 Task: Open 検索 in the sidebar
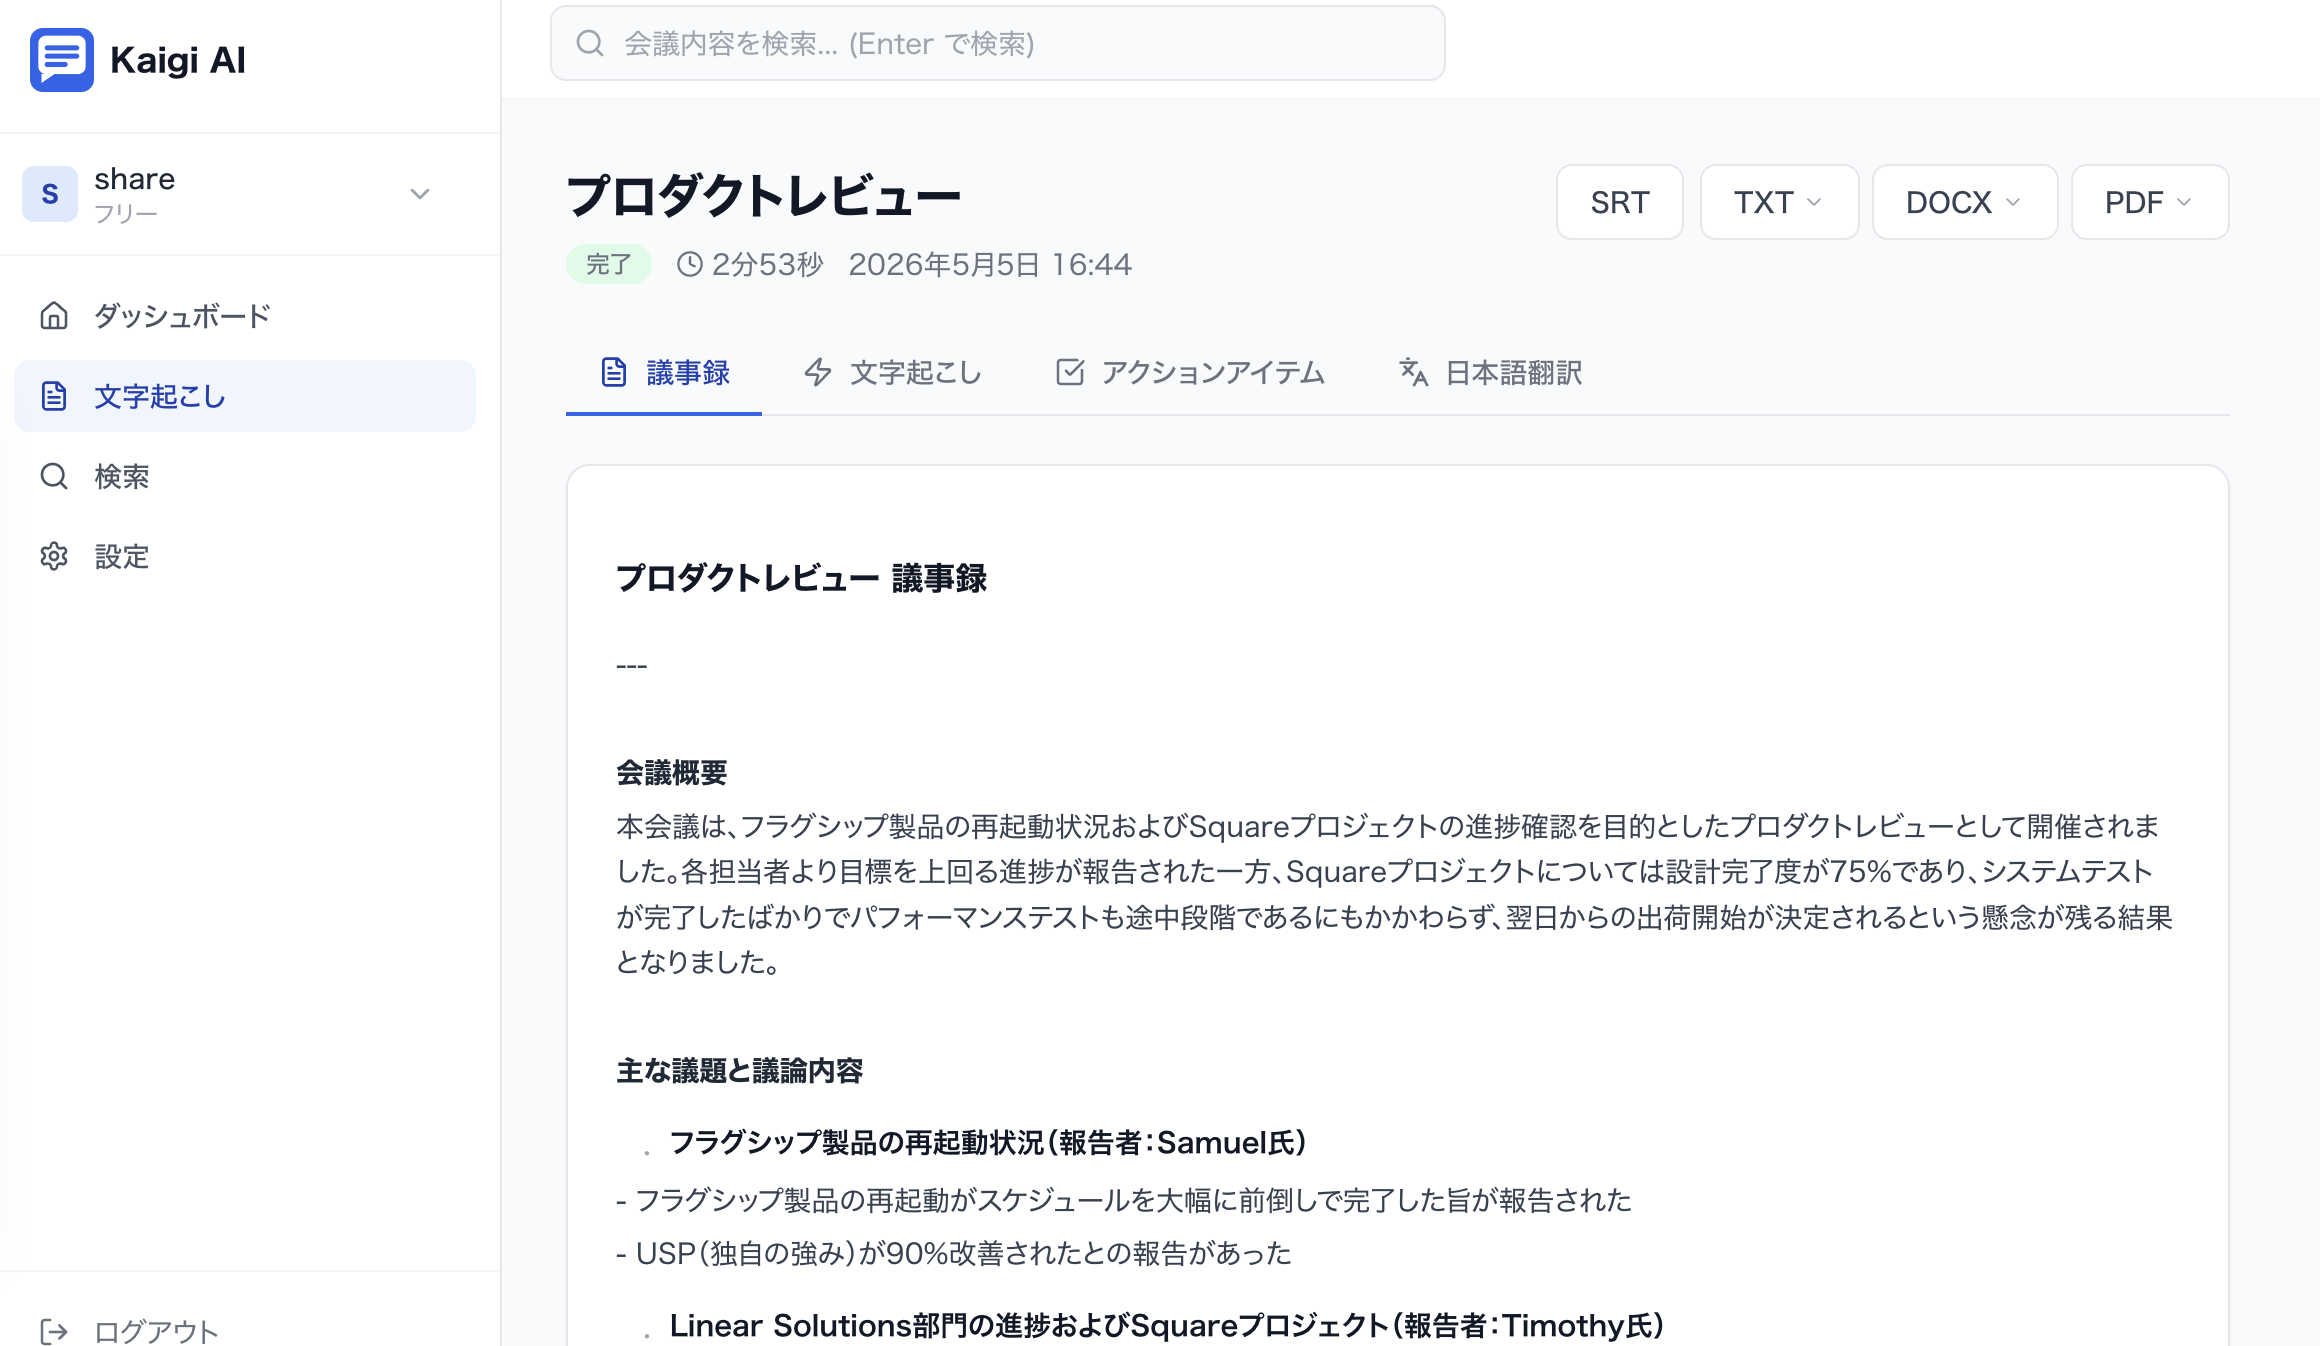245,476
